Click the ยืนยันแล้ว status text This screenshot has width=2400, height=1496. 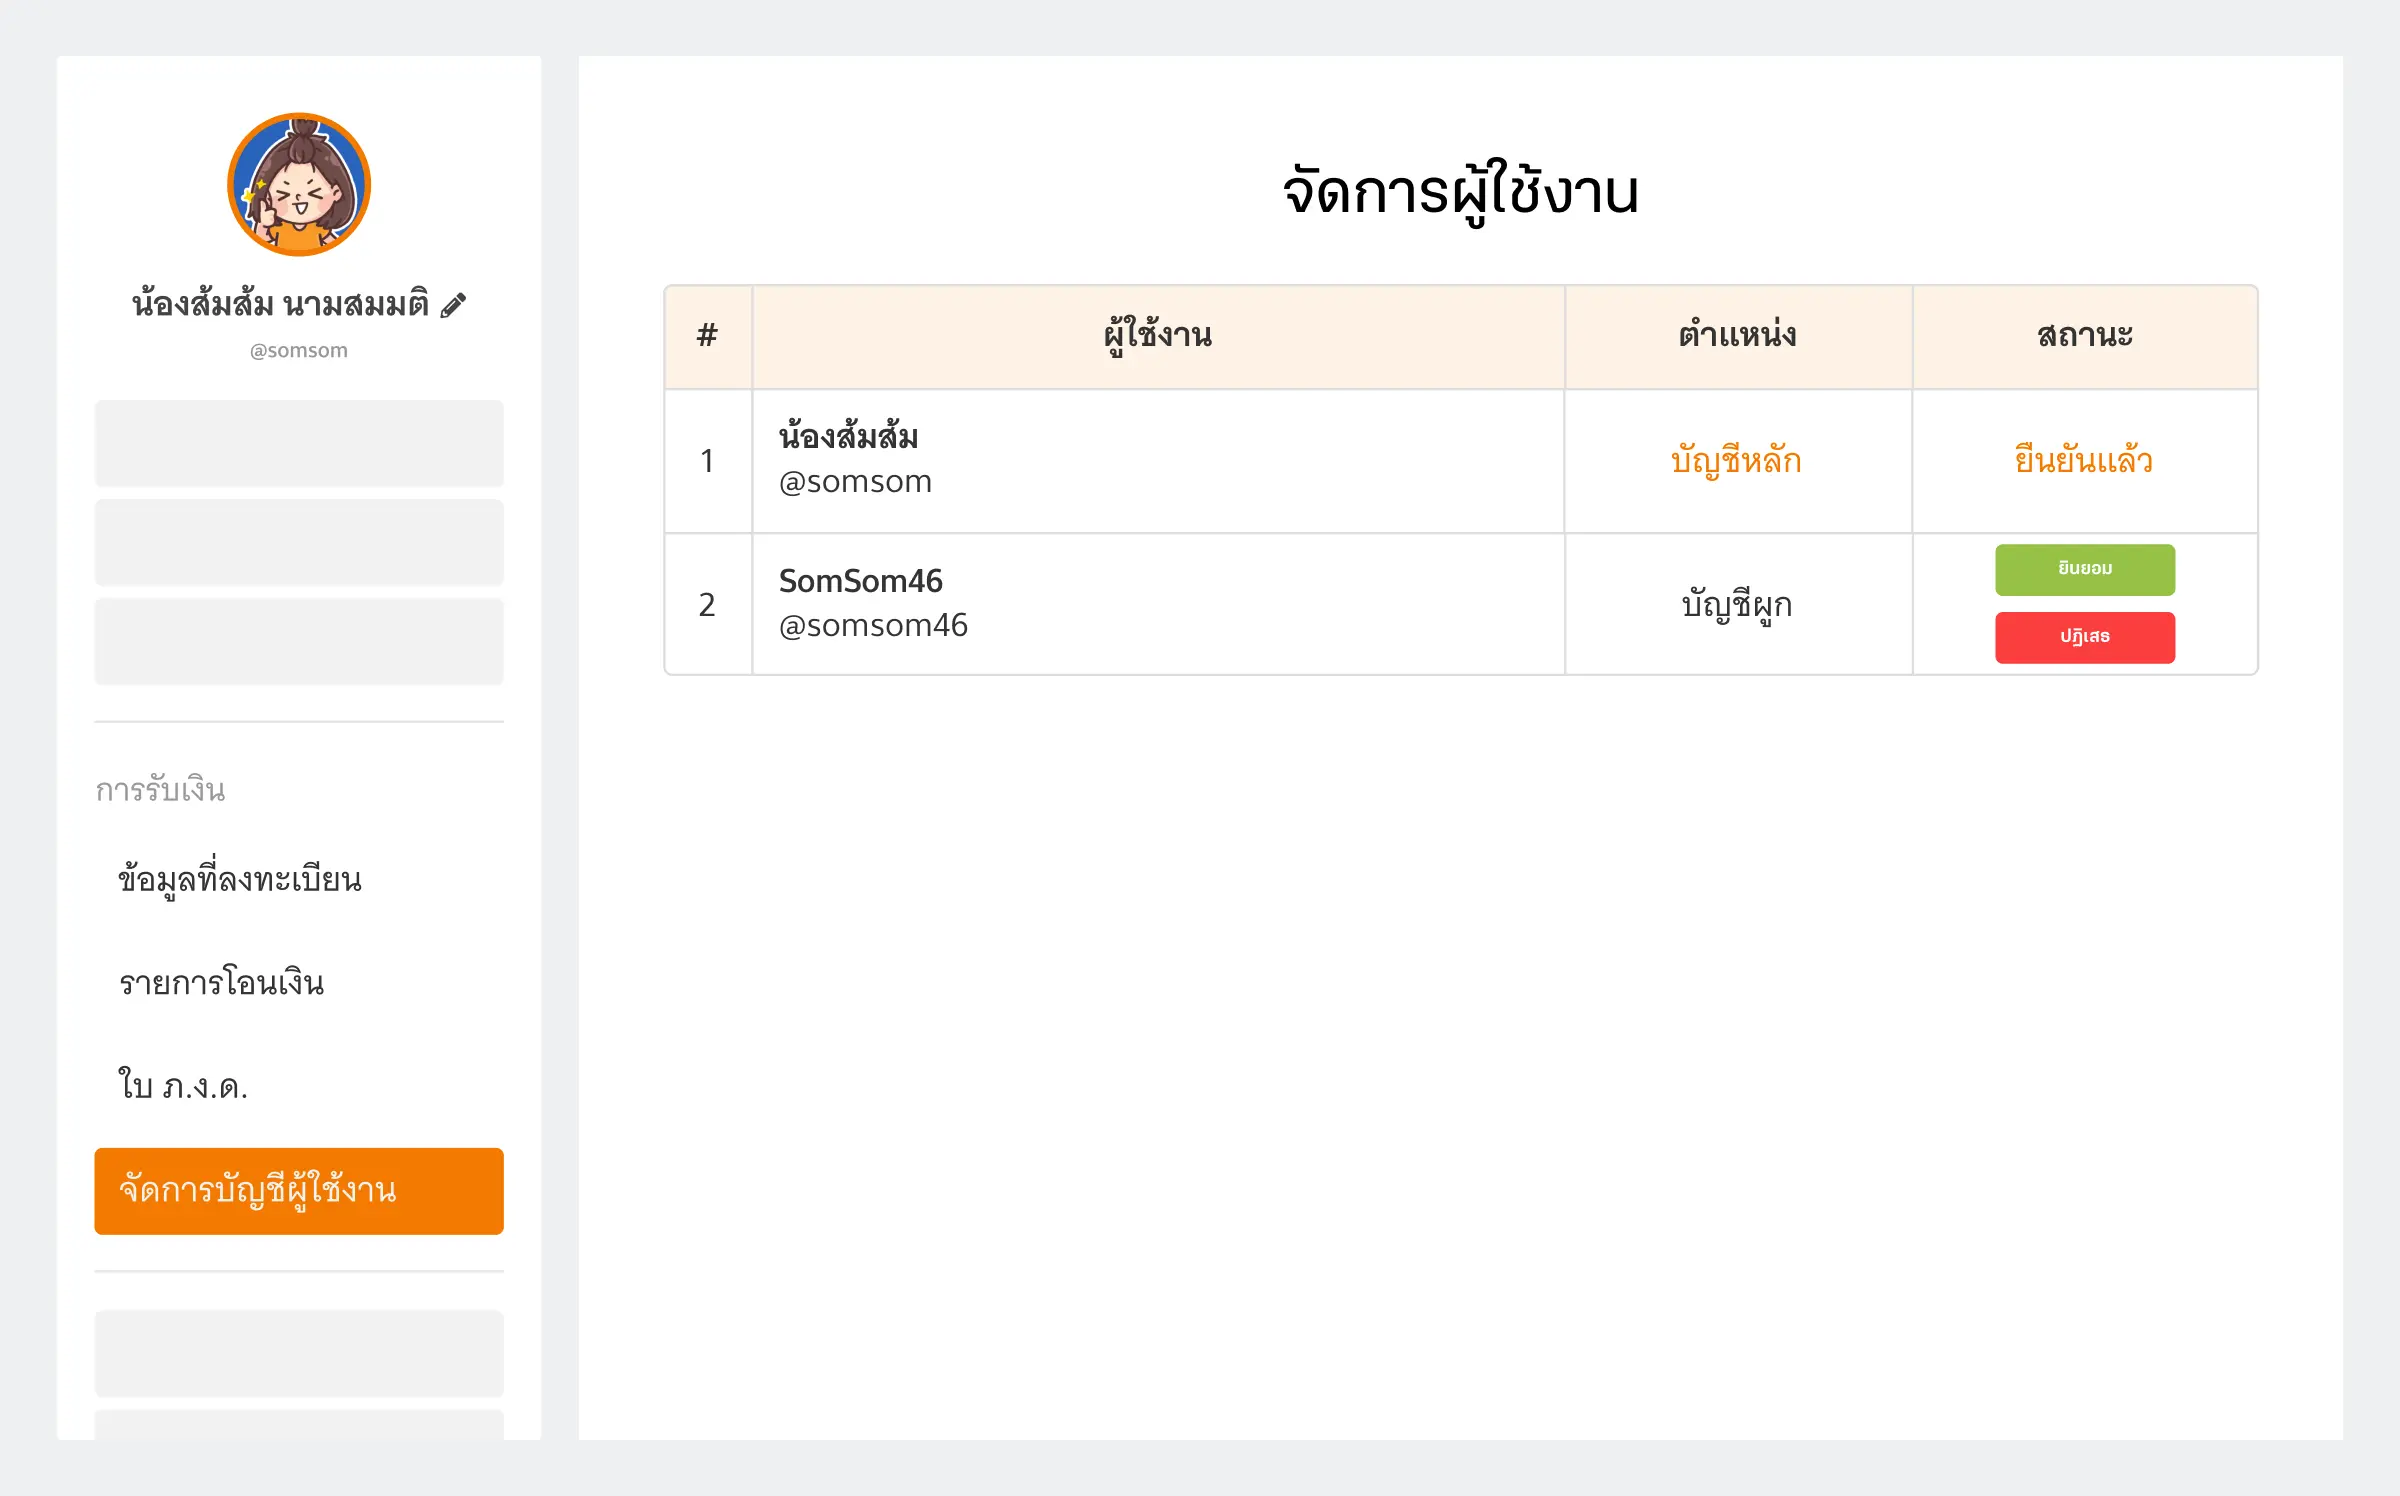(x=2084, y=461)
